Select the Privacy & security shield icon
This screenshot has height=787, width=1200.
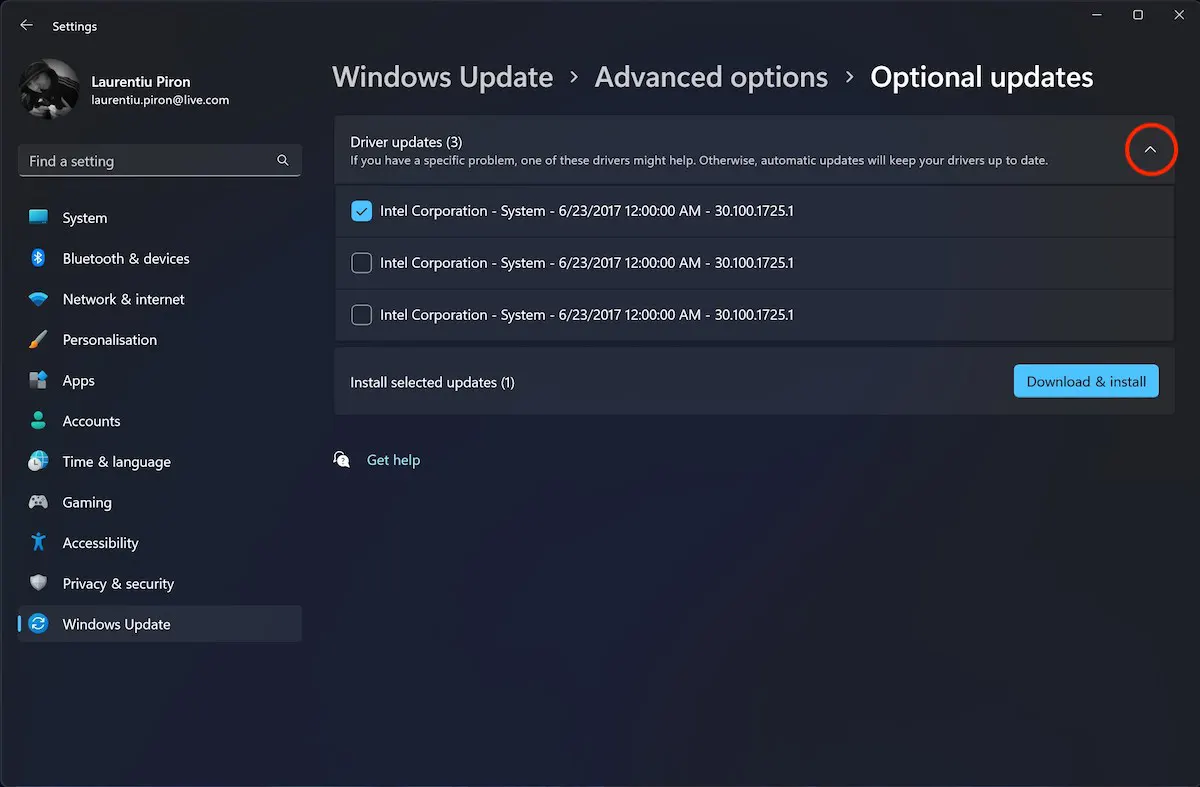coord(38,583)
